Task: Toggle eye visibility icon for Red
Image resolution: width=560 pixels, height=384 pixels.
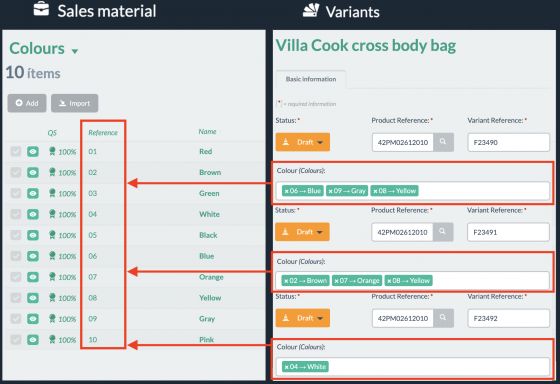Action: coord(33,151)
